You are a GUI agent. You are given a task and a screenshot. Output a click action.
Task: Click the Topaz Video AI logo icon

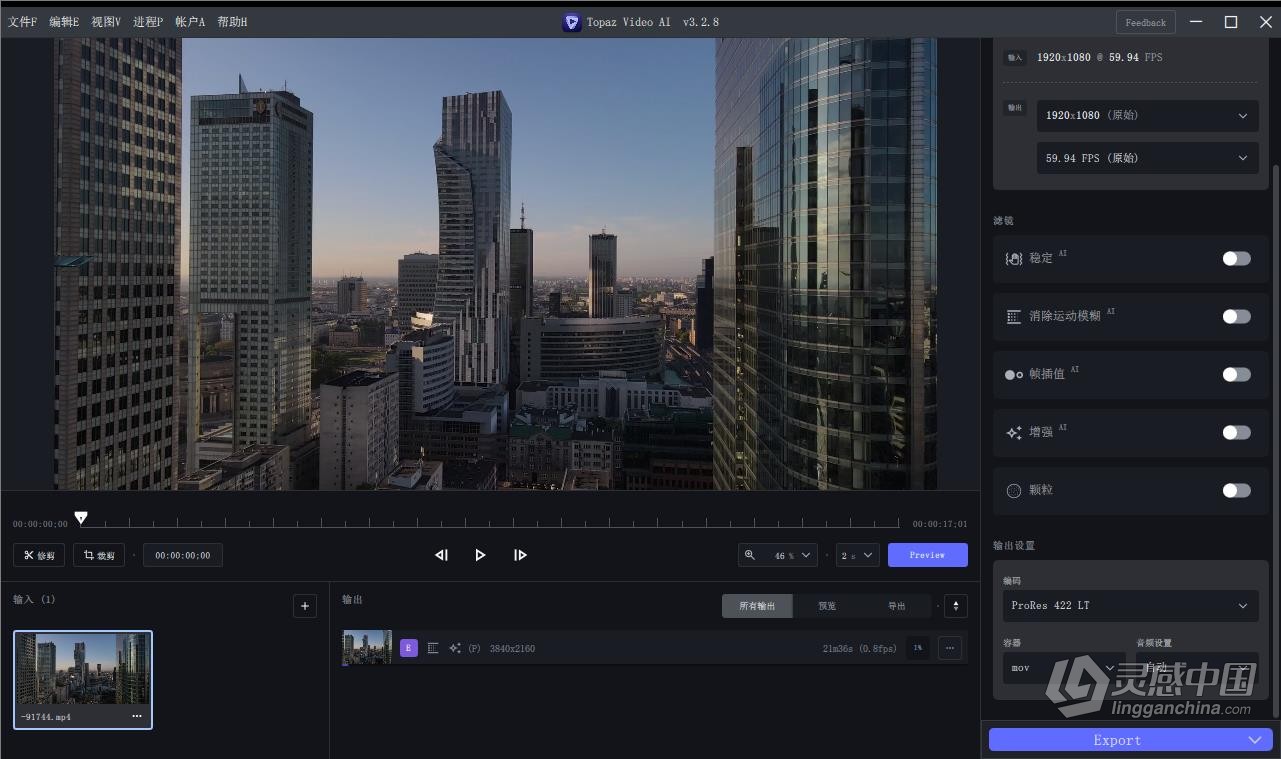click(x=572, y=22)
